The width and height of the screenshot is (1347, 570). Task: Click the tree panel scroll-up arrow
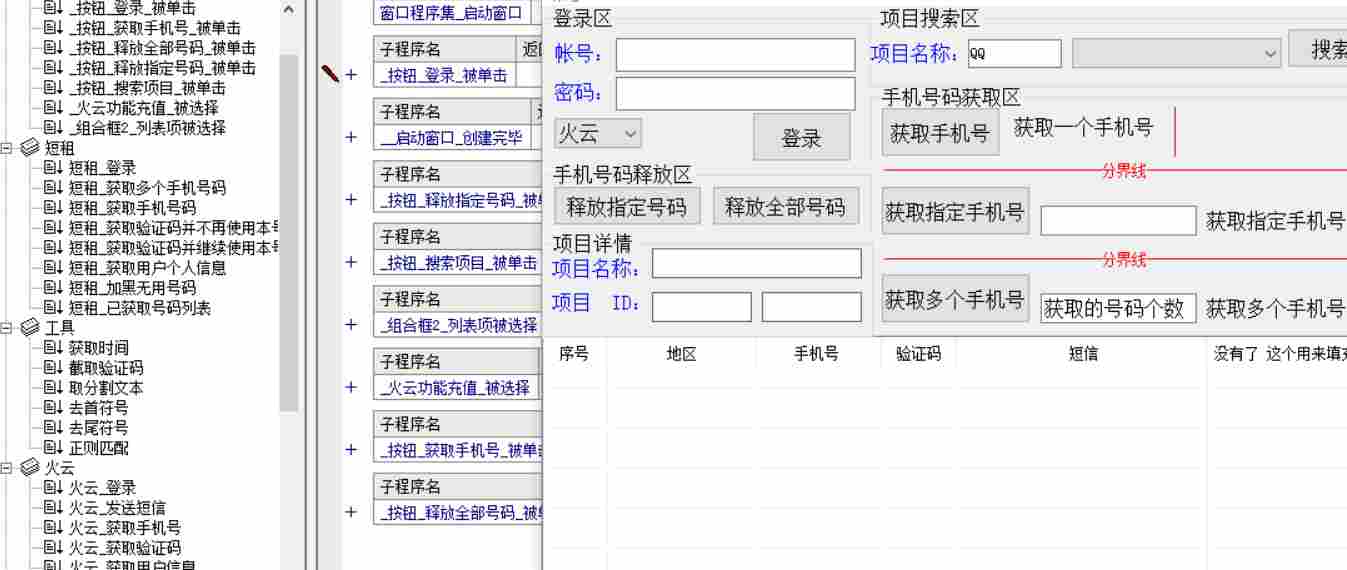(289, 9)
